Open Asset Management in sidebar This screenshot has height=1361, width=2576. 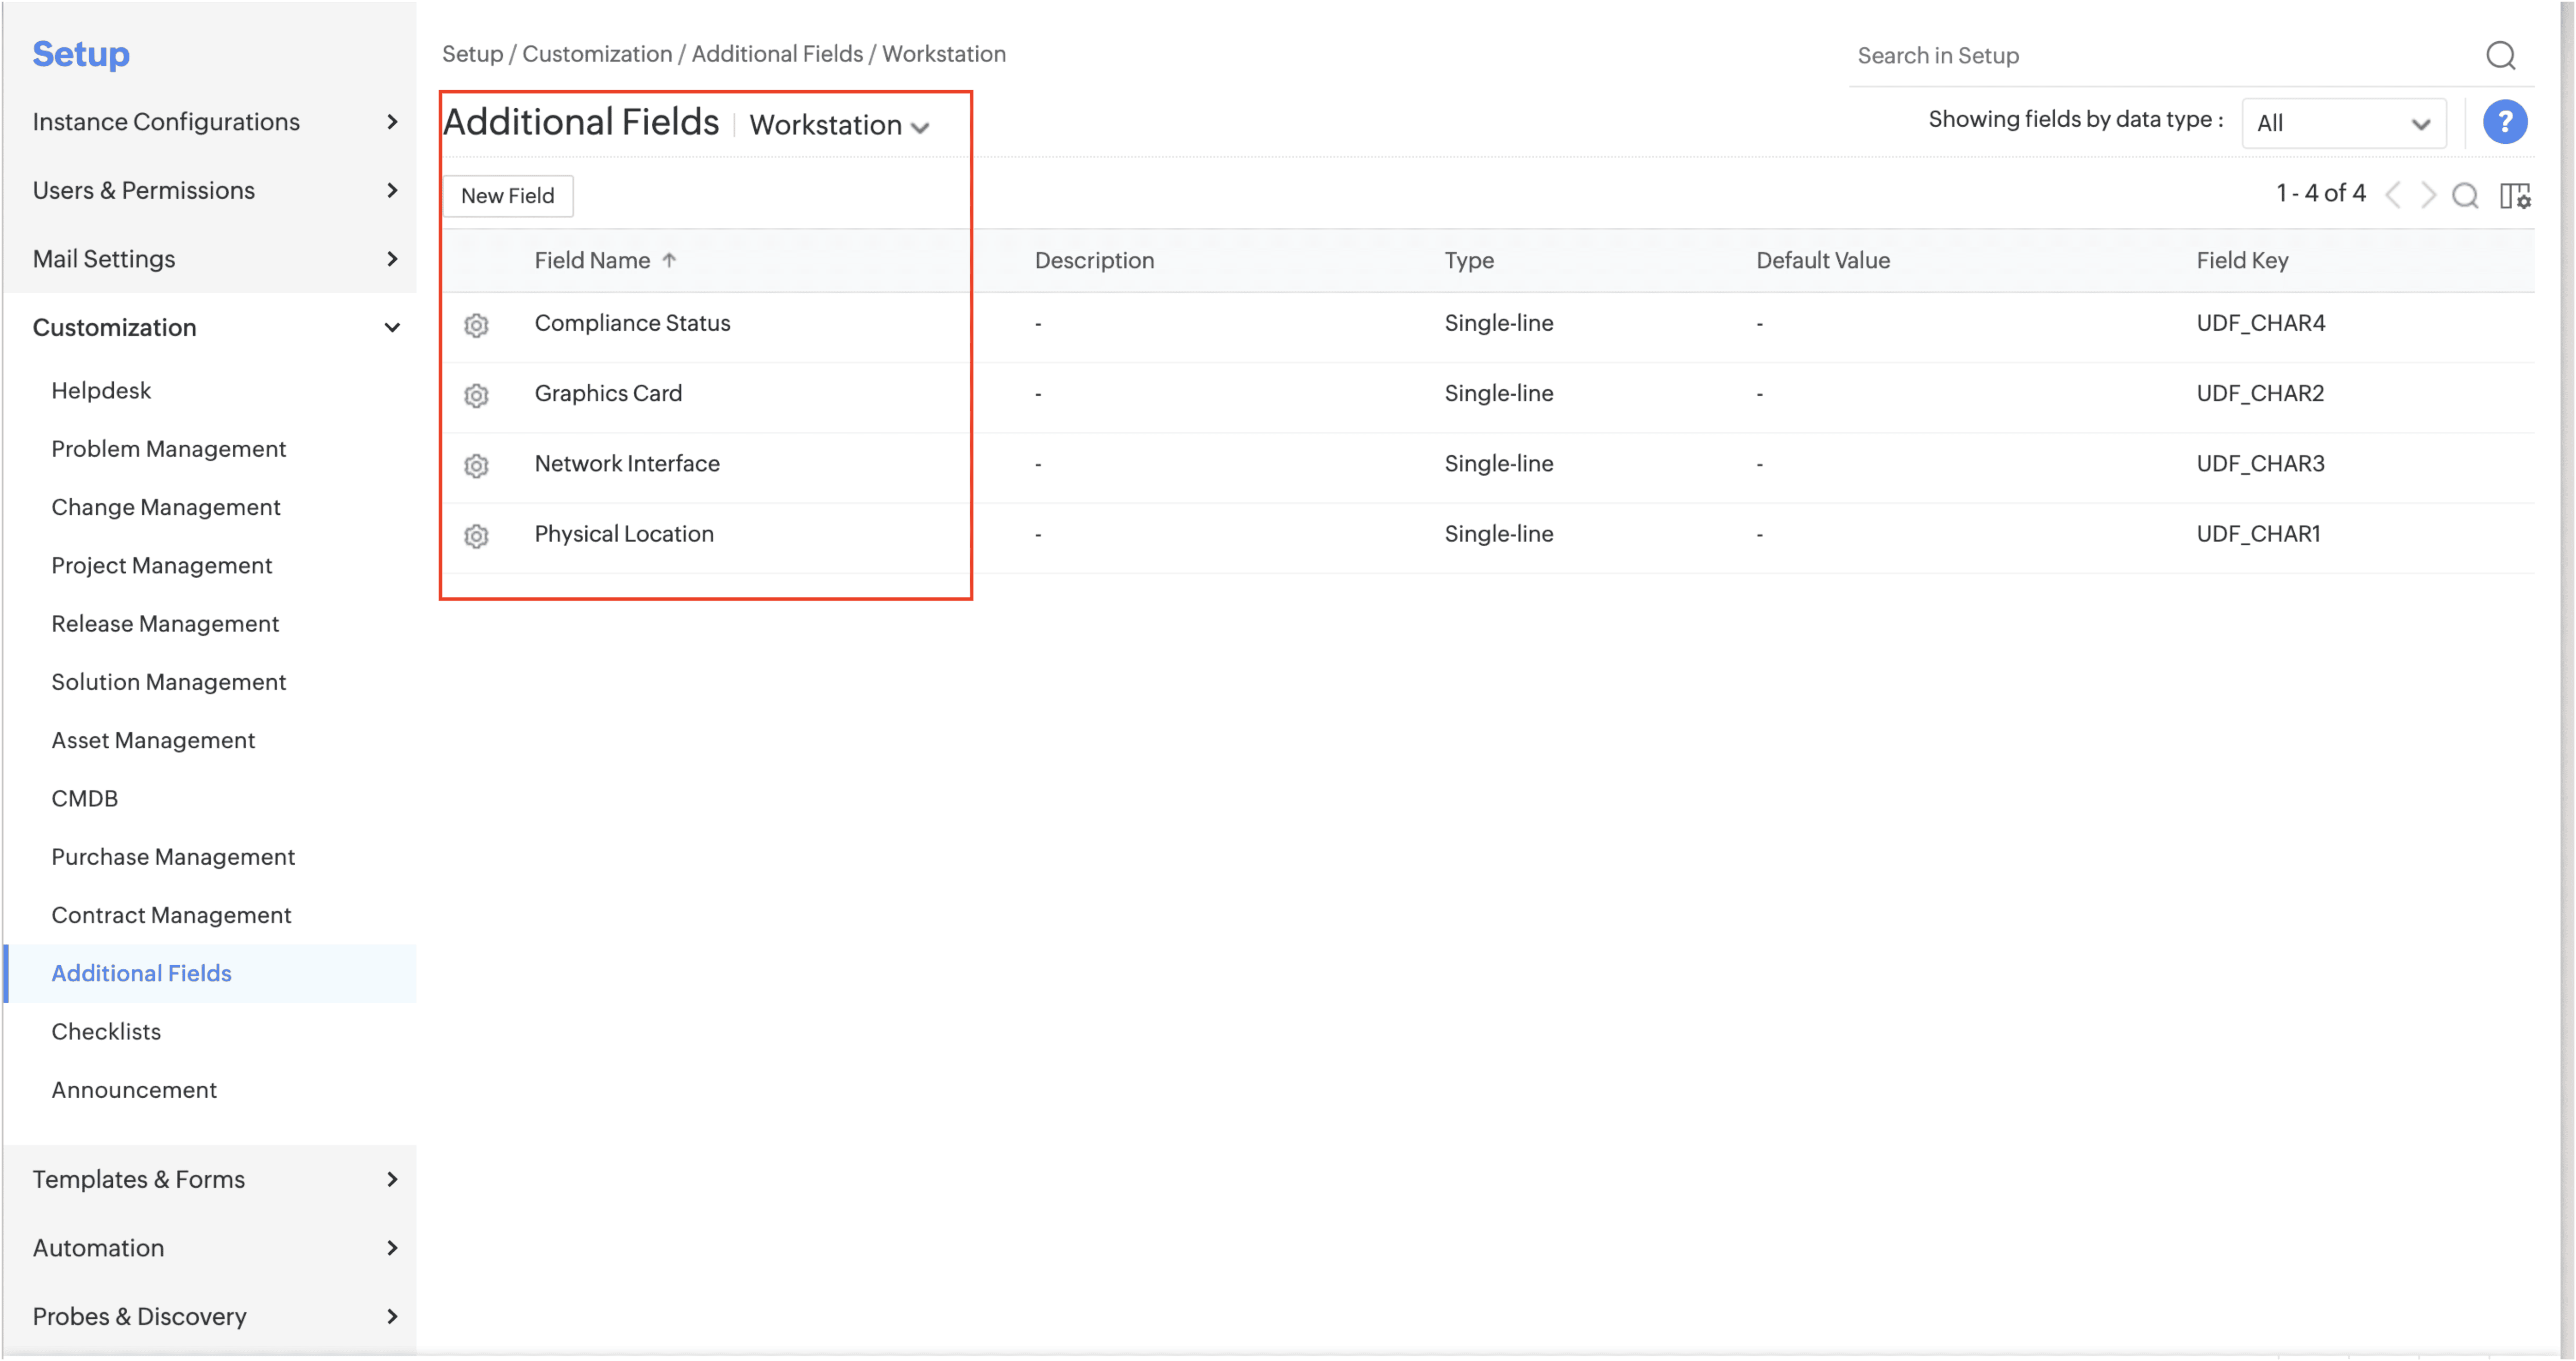153,740
